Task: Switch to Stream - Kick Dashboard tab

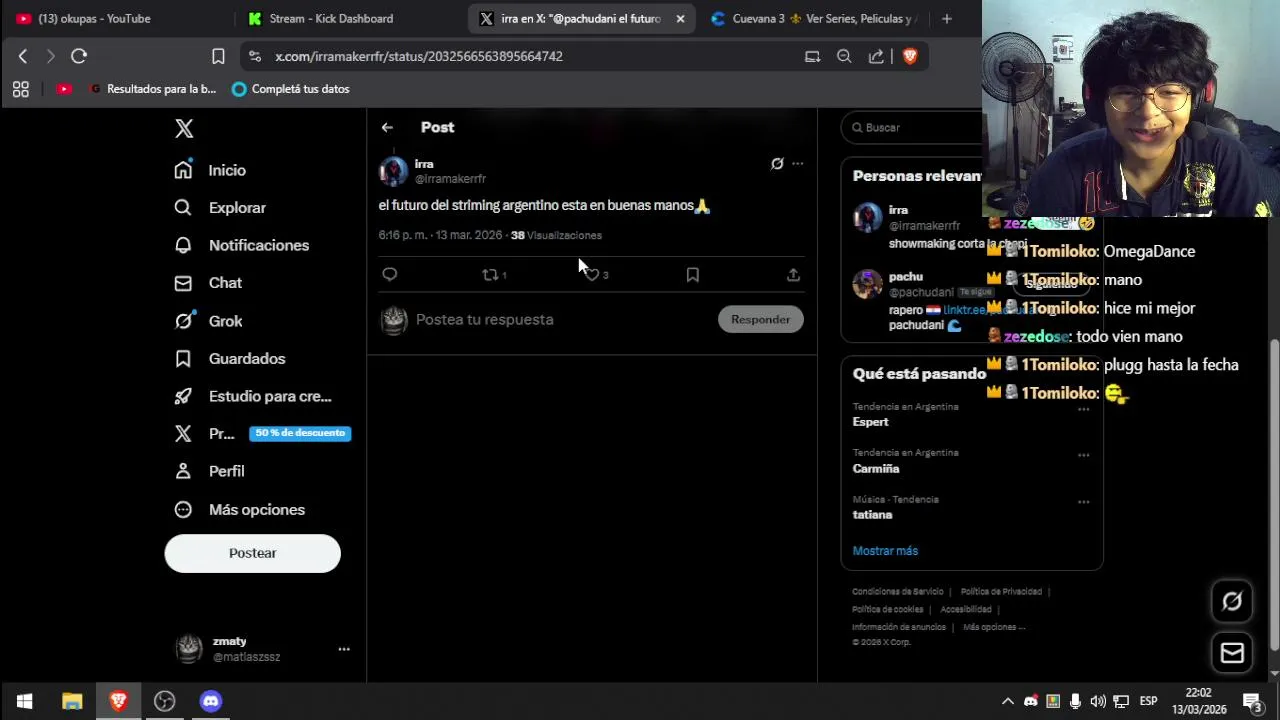Action: [x=330, y=18]
